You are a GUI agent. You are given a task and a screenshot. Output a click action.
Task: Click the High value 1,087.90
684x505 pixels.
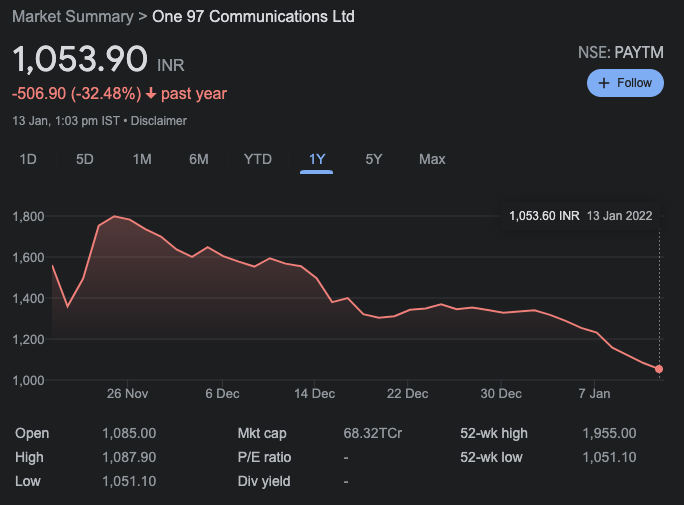(x=129, y=457)
